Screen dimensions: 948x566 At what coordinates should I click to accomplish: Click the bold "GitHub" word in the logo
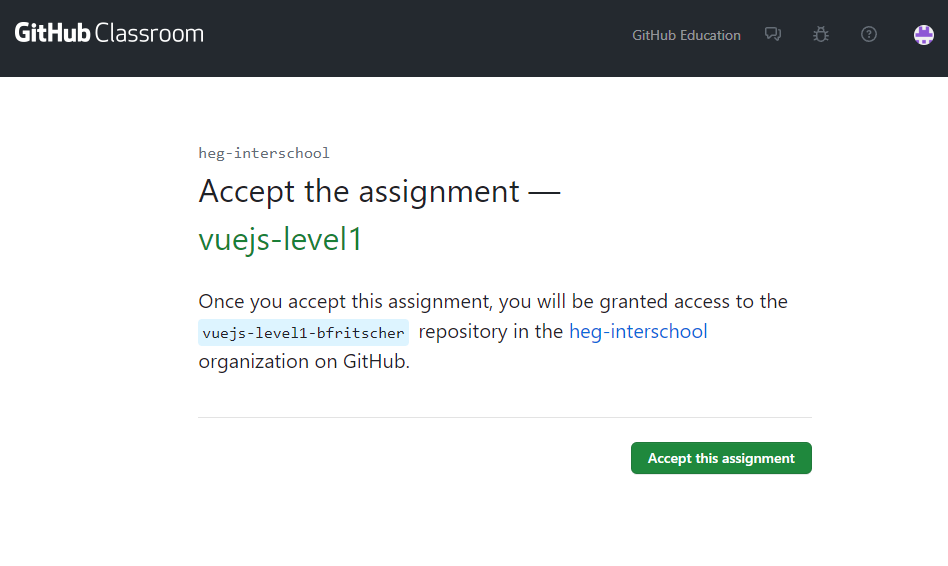coord(52,34)
